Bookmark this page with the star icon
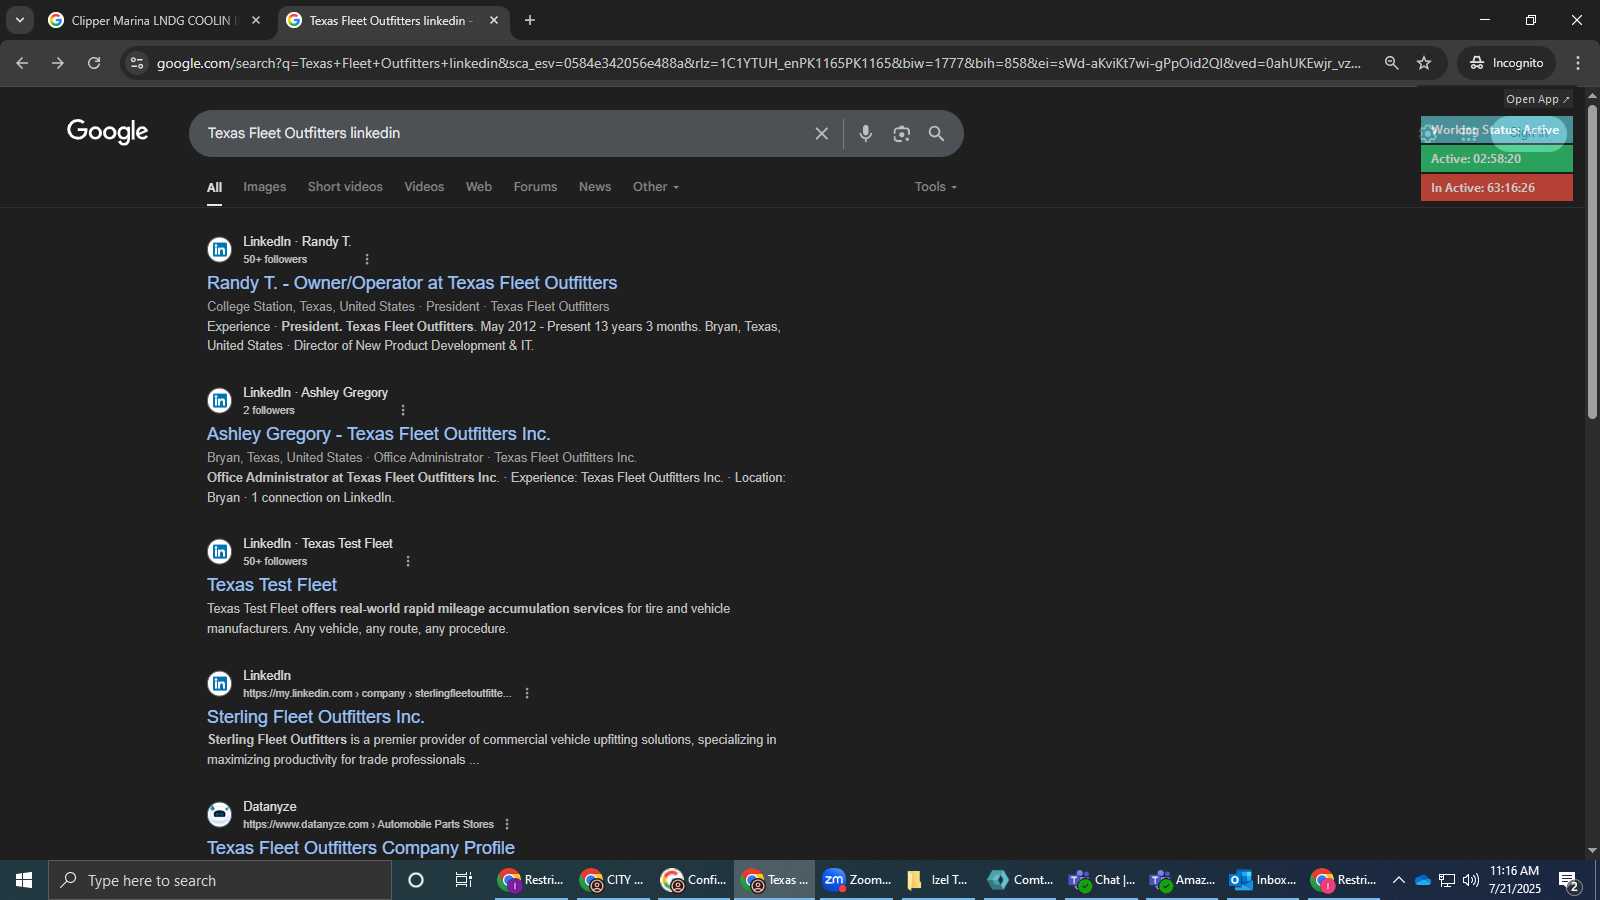 coord(1424,63)
